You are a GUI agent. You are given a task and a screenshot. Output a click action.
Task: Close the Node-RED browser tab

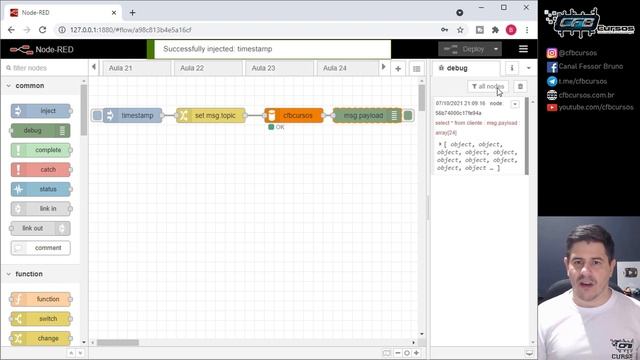[114, 13]
